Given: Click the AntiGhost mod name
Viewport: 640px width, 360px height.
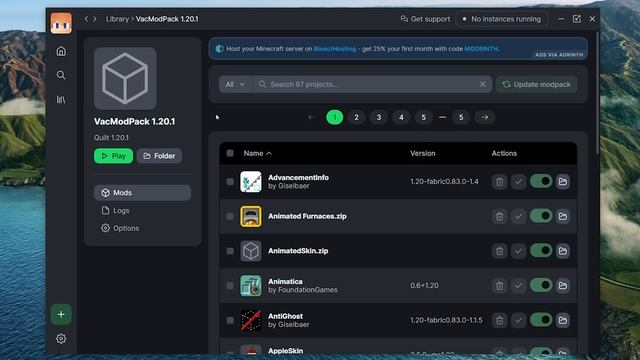Looking at the screenshot, I should [285, 316].
